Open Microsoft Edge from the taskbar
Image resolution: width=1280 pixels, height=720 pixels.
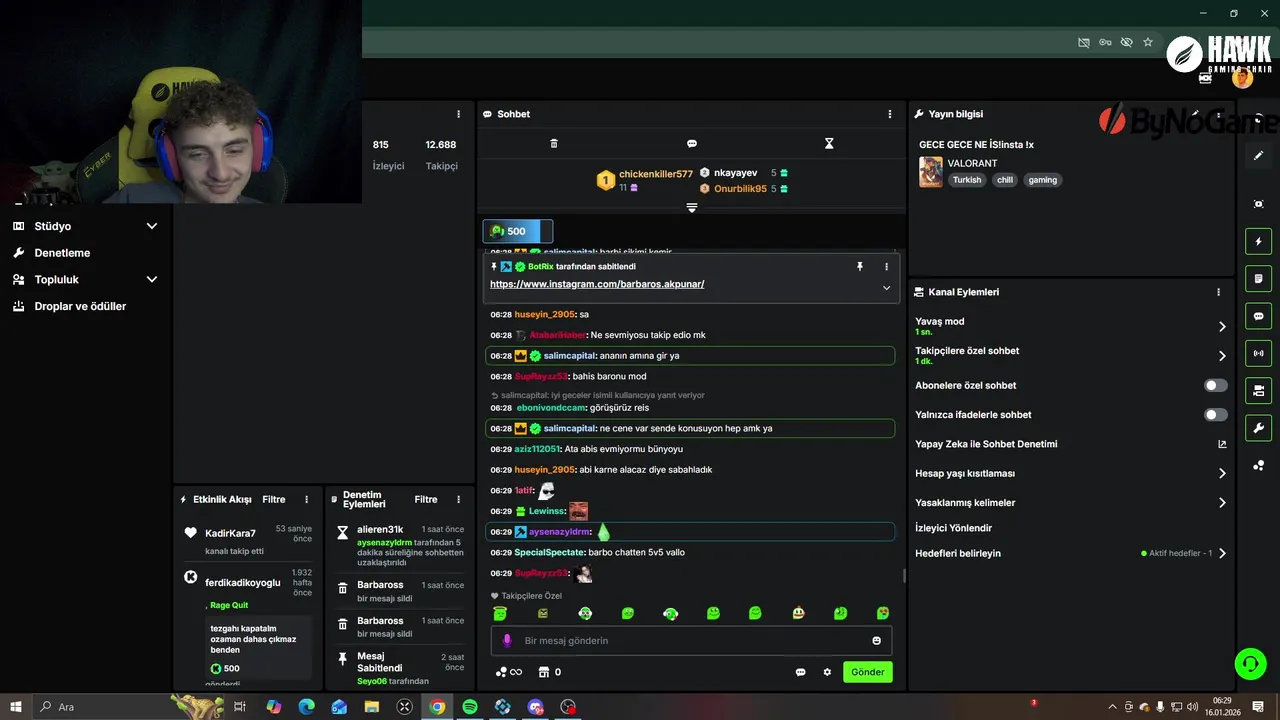(x=306, y=707)
